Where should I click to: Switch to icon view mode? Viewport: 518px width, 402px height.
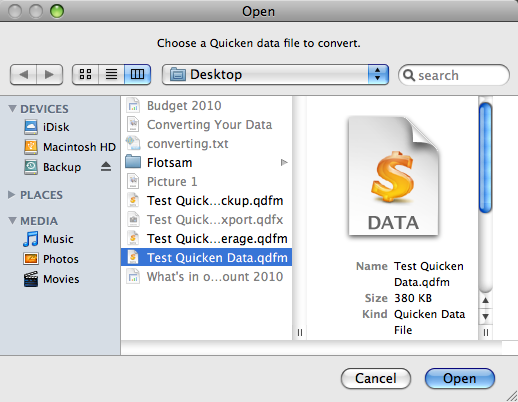point(85,74)
